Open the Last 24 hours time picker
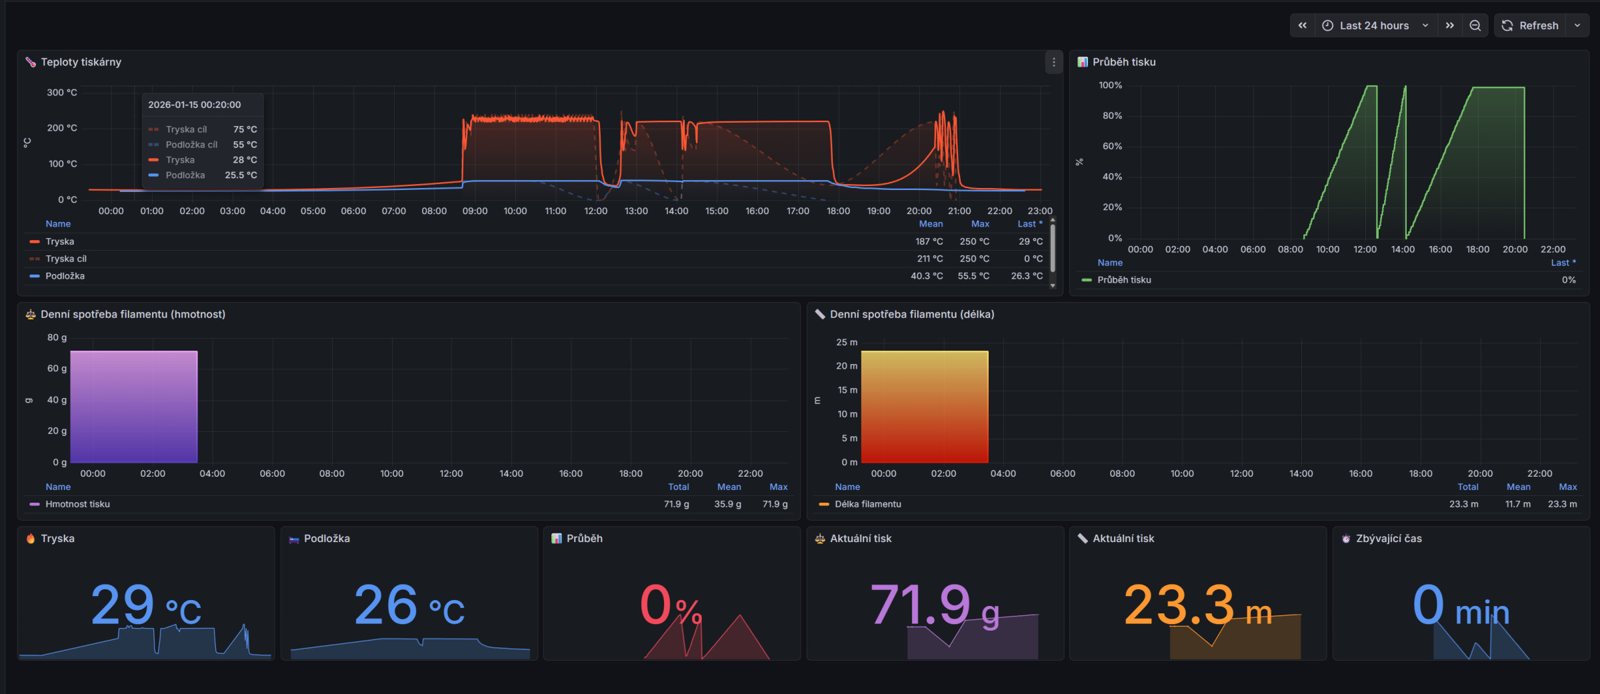Image resolution: width=1600 pixels, height=694 pixels. coord(1375,26)
